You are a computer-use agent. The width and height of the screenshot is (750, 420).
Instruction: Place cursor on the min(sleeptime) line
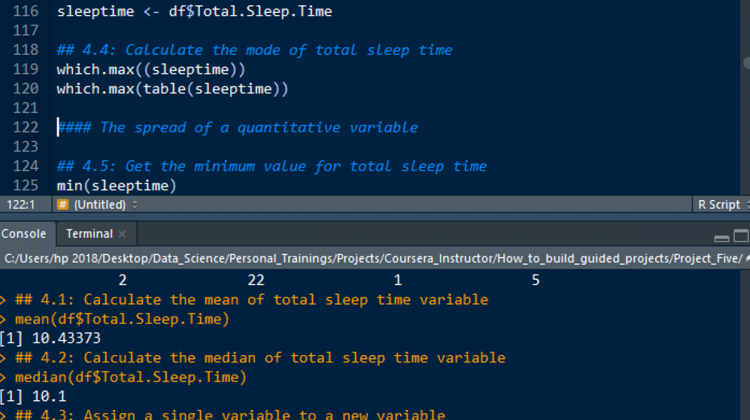coord(116,186)
